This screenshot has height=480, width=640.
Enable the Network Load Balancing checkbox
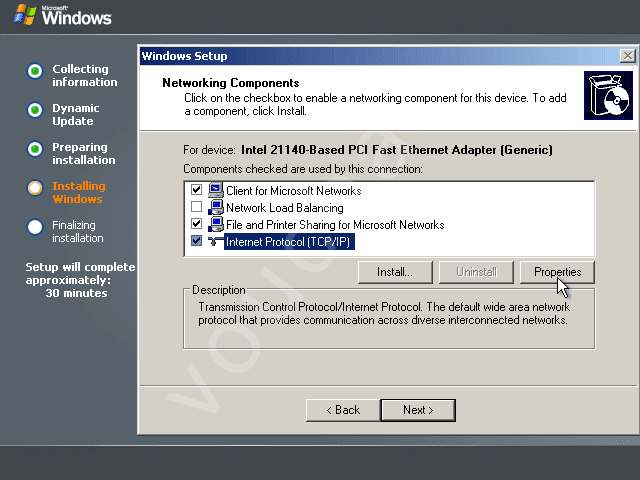pyautogui.click(x=196, y=207)
